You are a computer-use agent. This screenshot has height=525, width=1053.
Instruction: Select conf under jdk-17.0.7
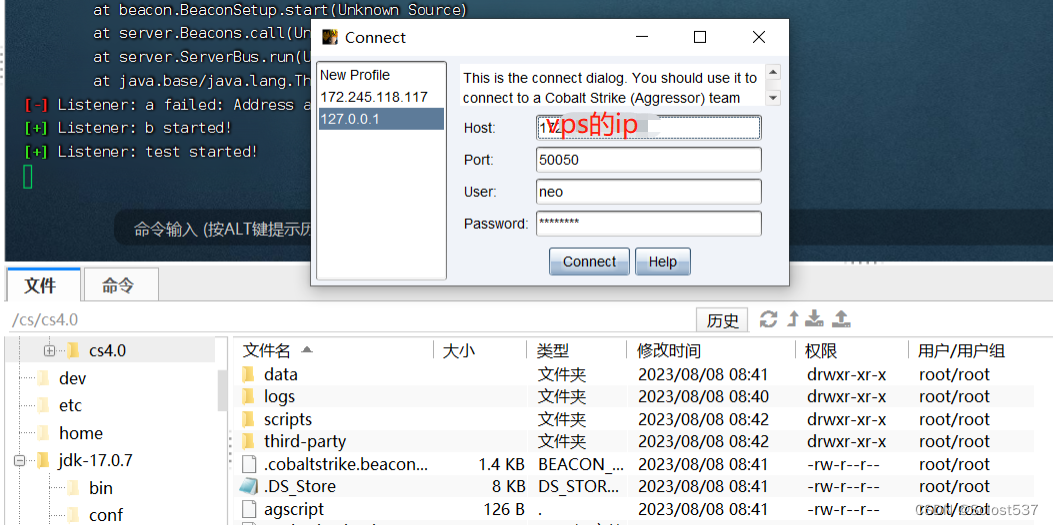click(x=106, y=515)
